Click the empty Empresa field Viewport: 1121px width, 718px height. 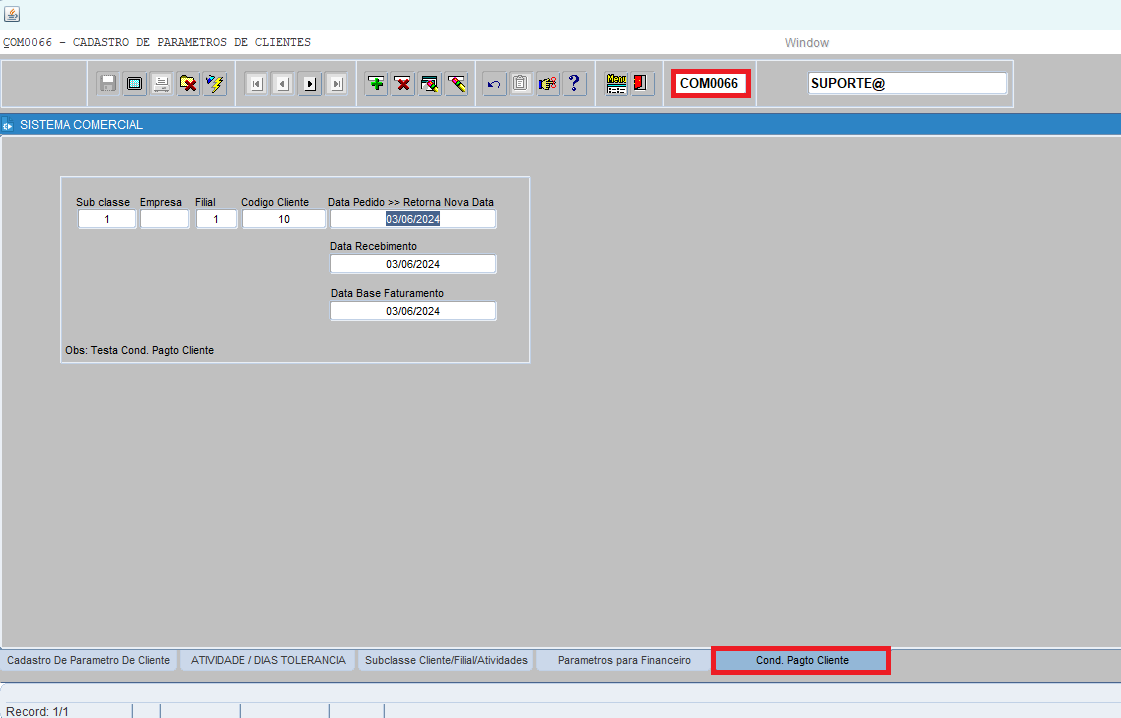pyautogui.click(x=164, y=219)
